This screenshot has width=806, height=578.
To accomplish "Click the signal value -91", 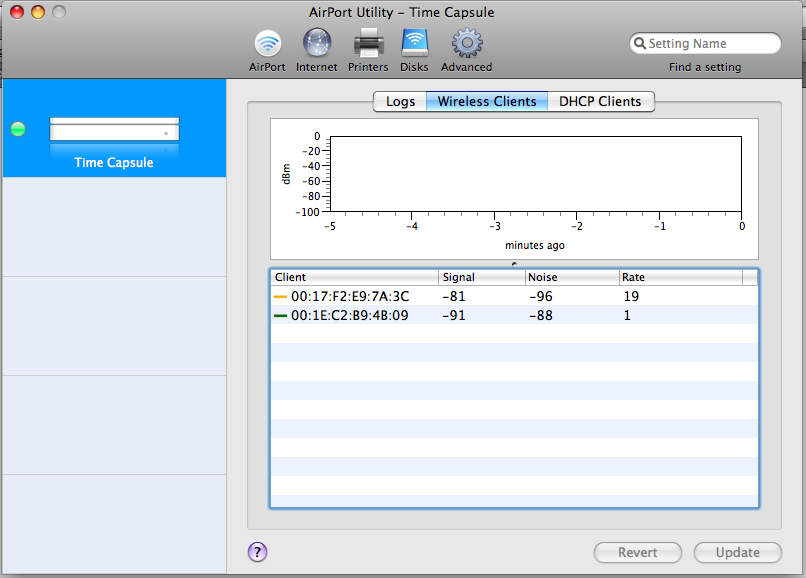I will tap(454, 316).
